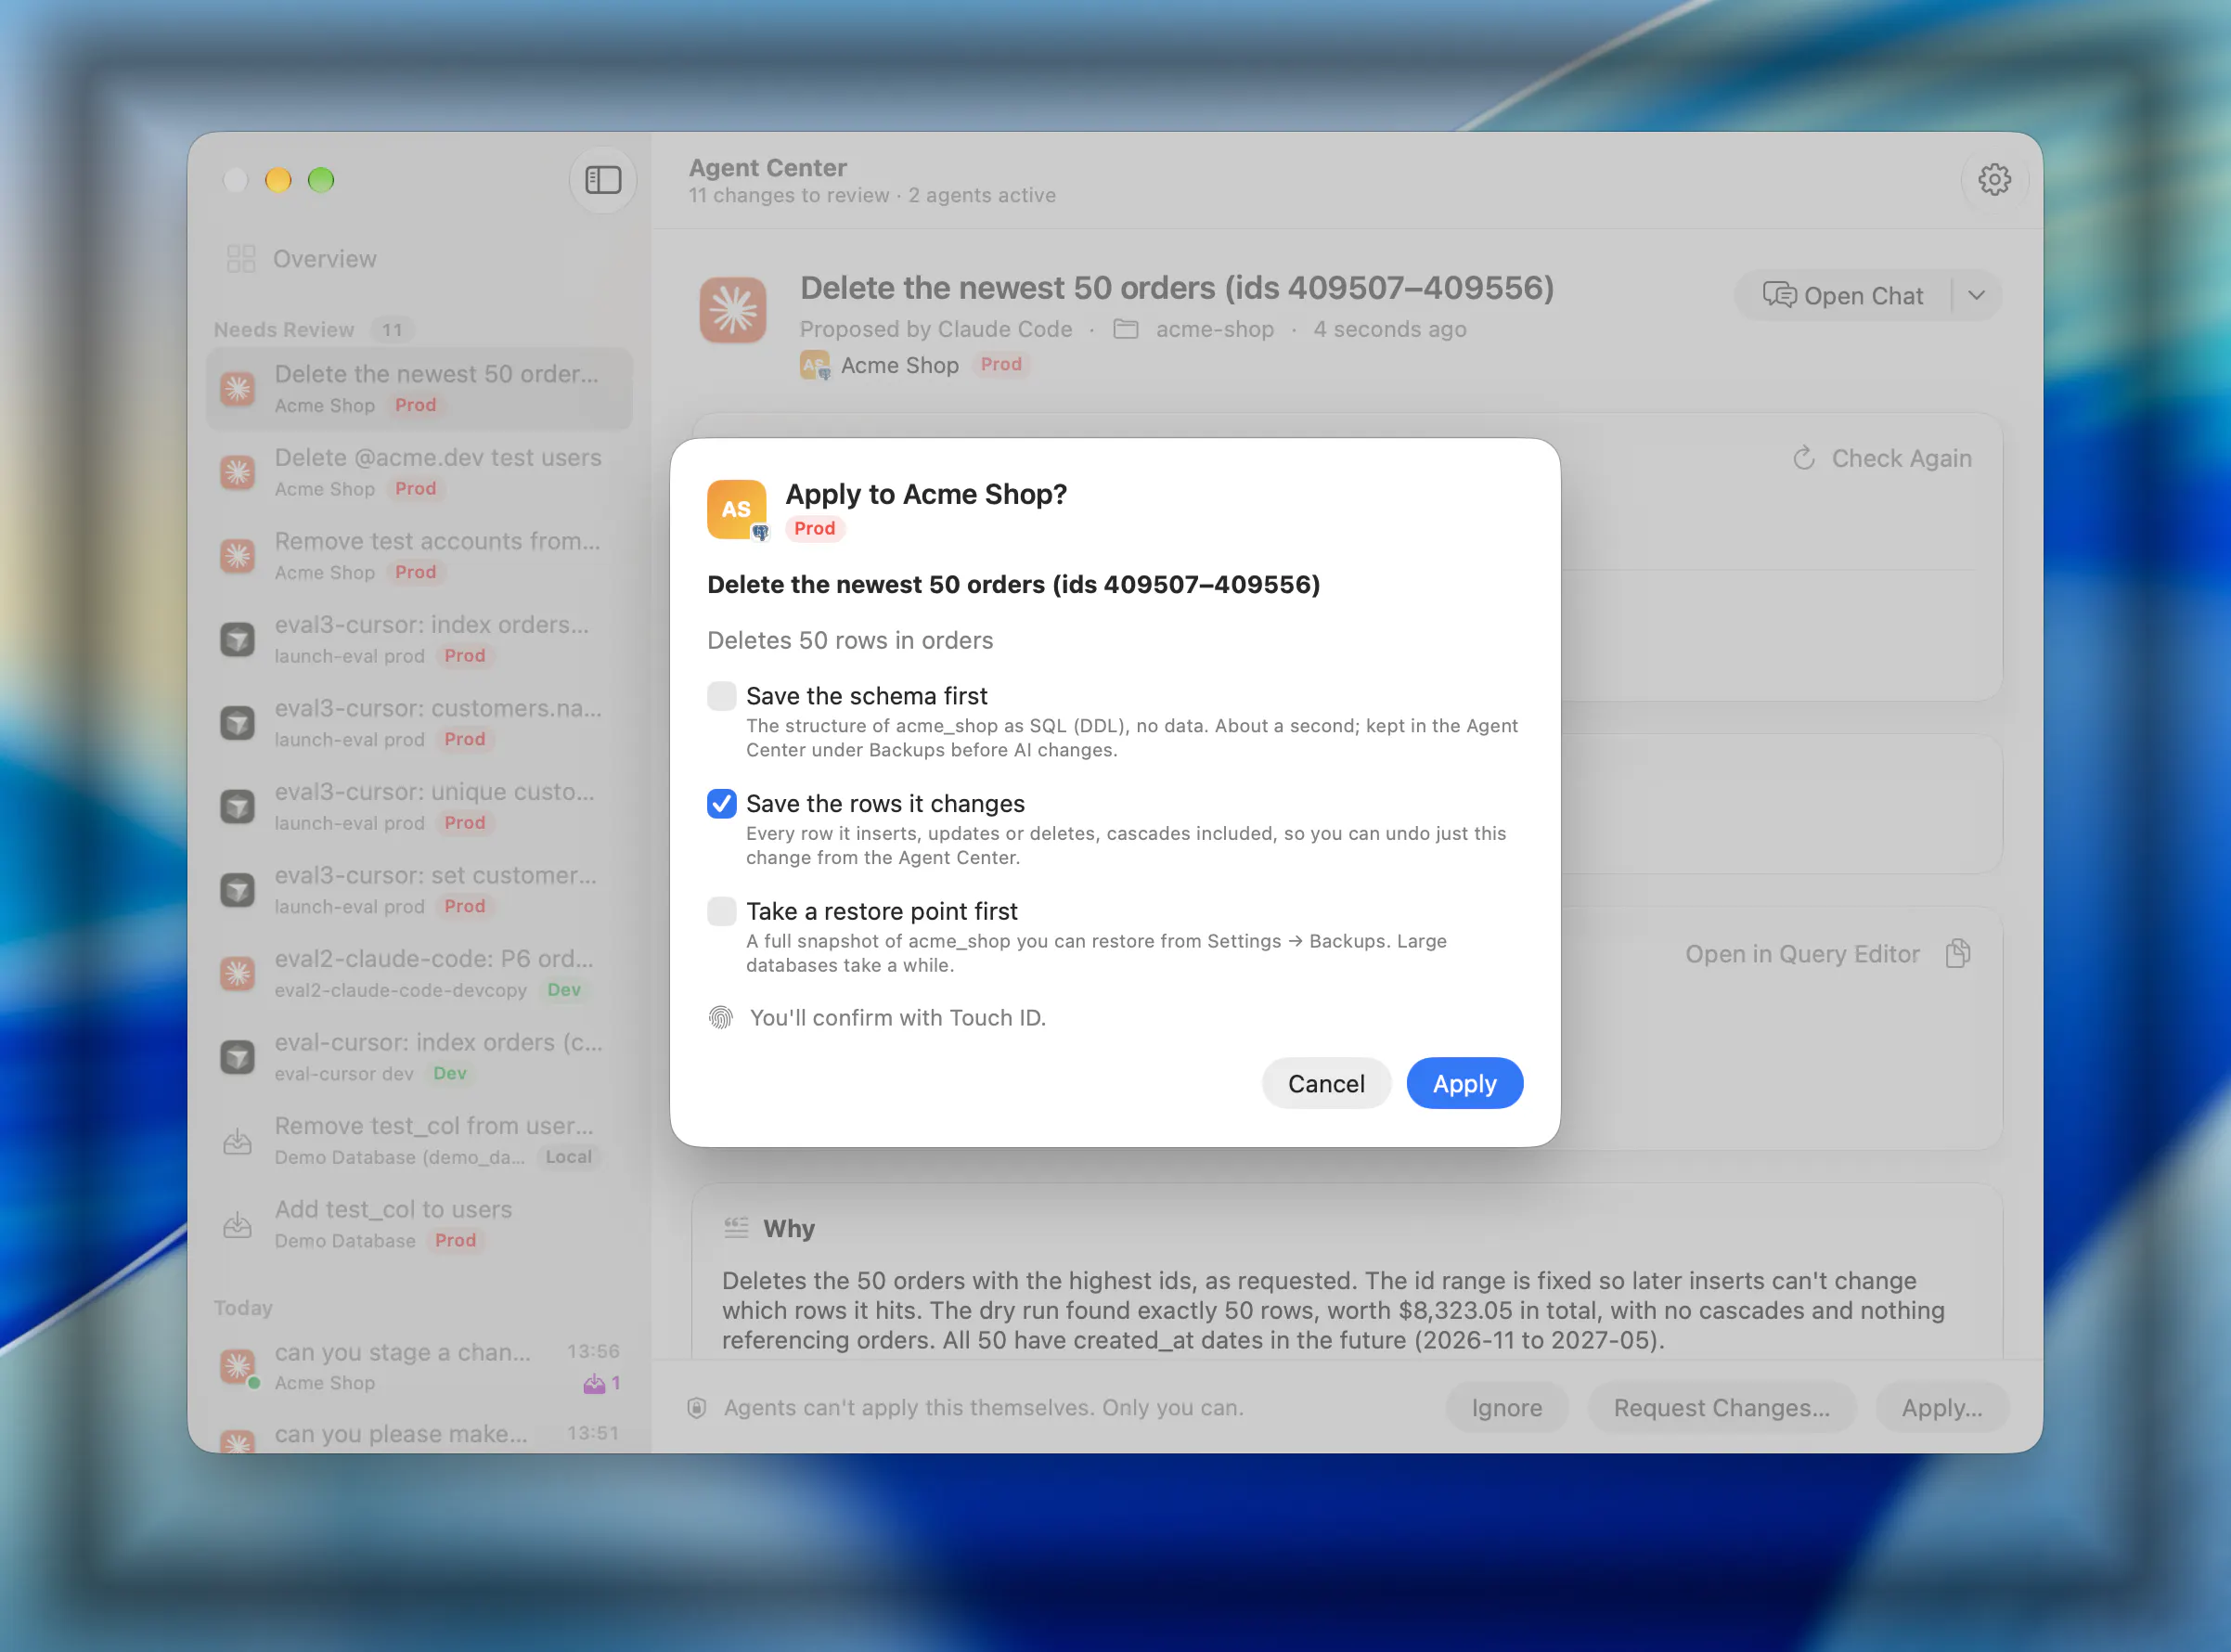The image size is (2231, 1652).
Task: Select Delete @acme.dev test users item
Action: [x=420, y=472]
